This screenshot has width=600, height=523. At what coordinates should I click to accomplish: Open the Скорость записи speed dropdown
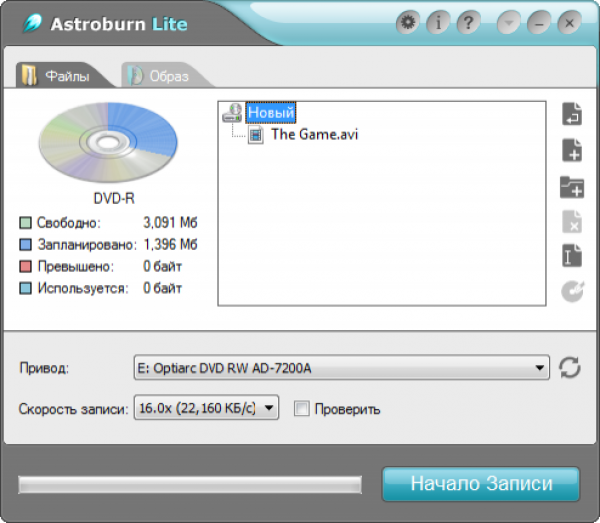(206, 408)
